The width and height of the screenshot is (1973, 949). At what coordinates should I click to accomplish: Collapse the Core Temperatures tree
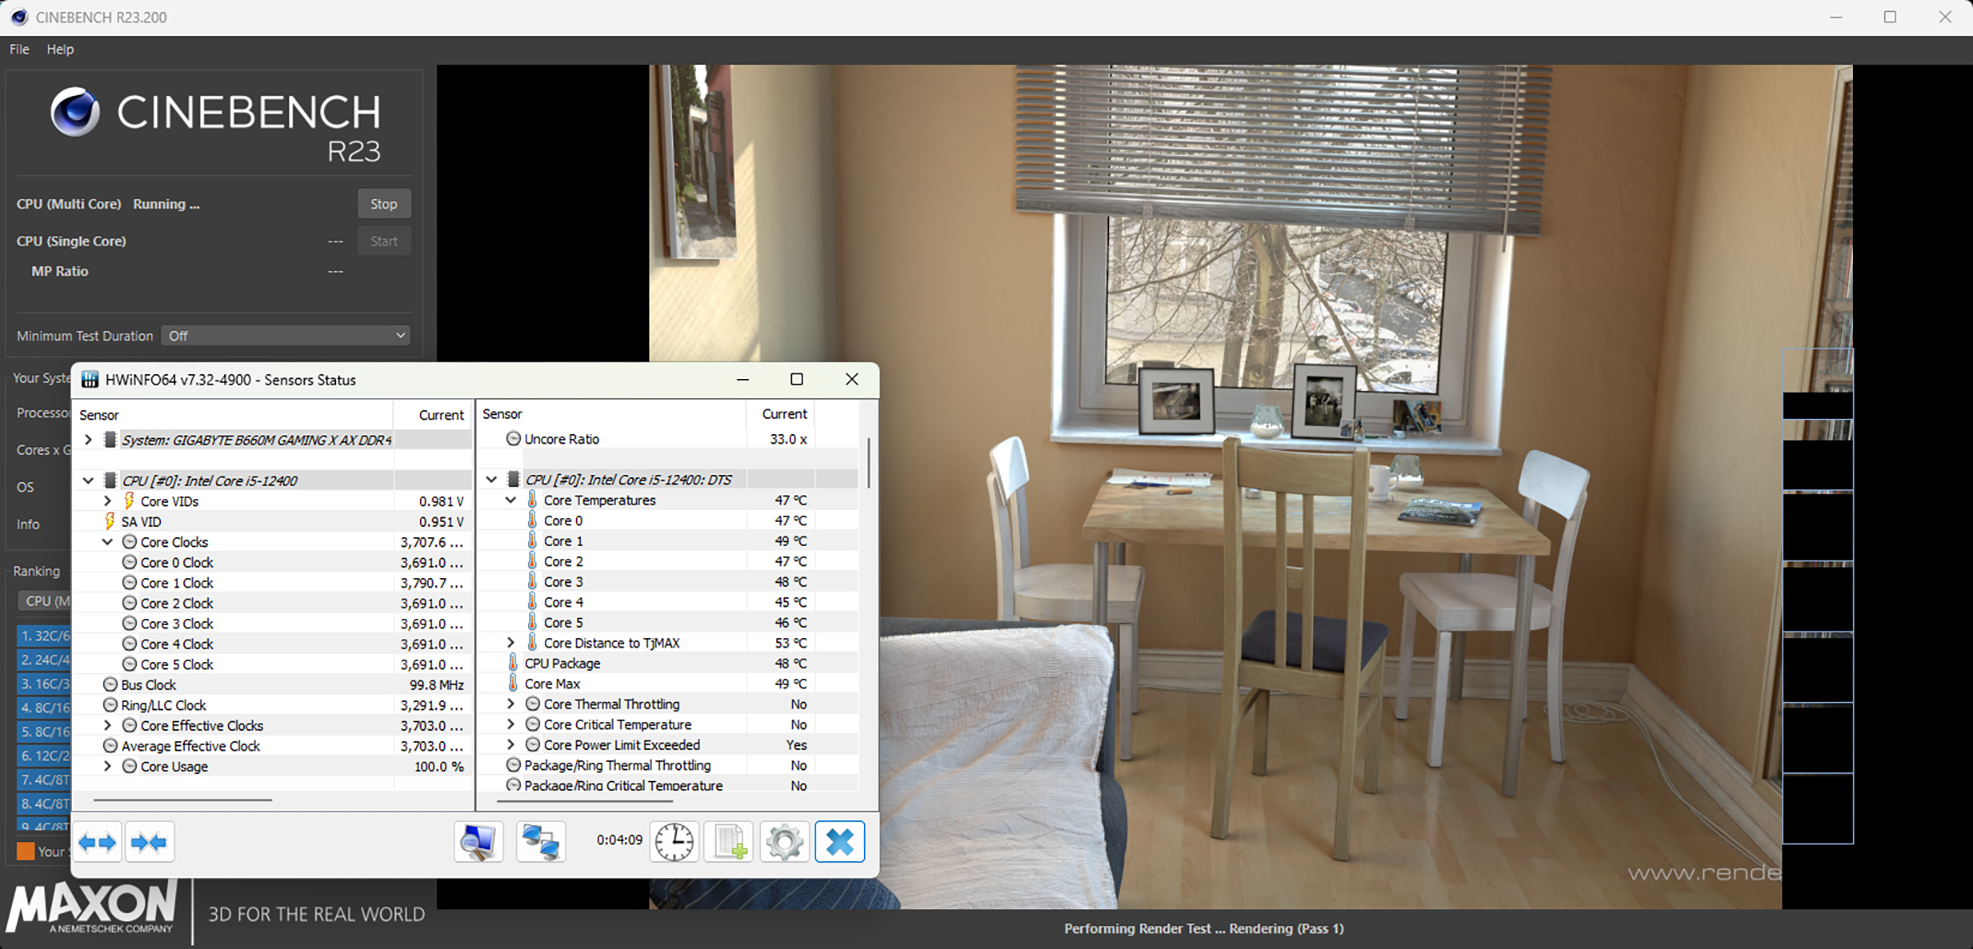(x=510, y=500)
